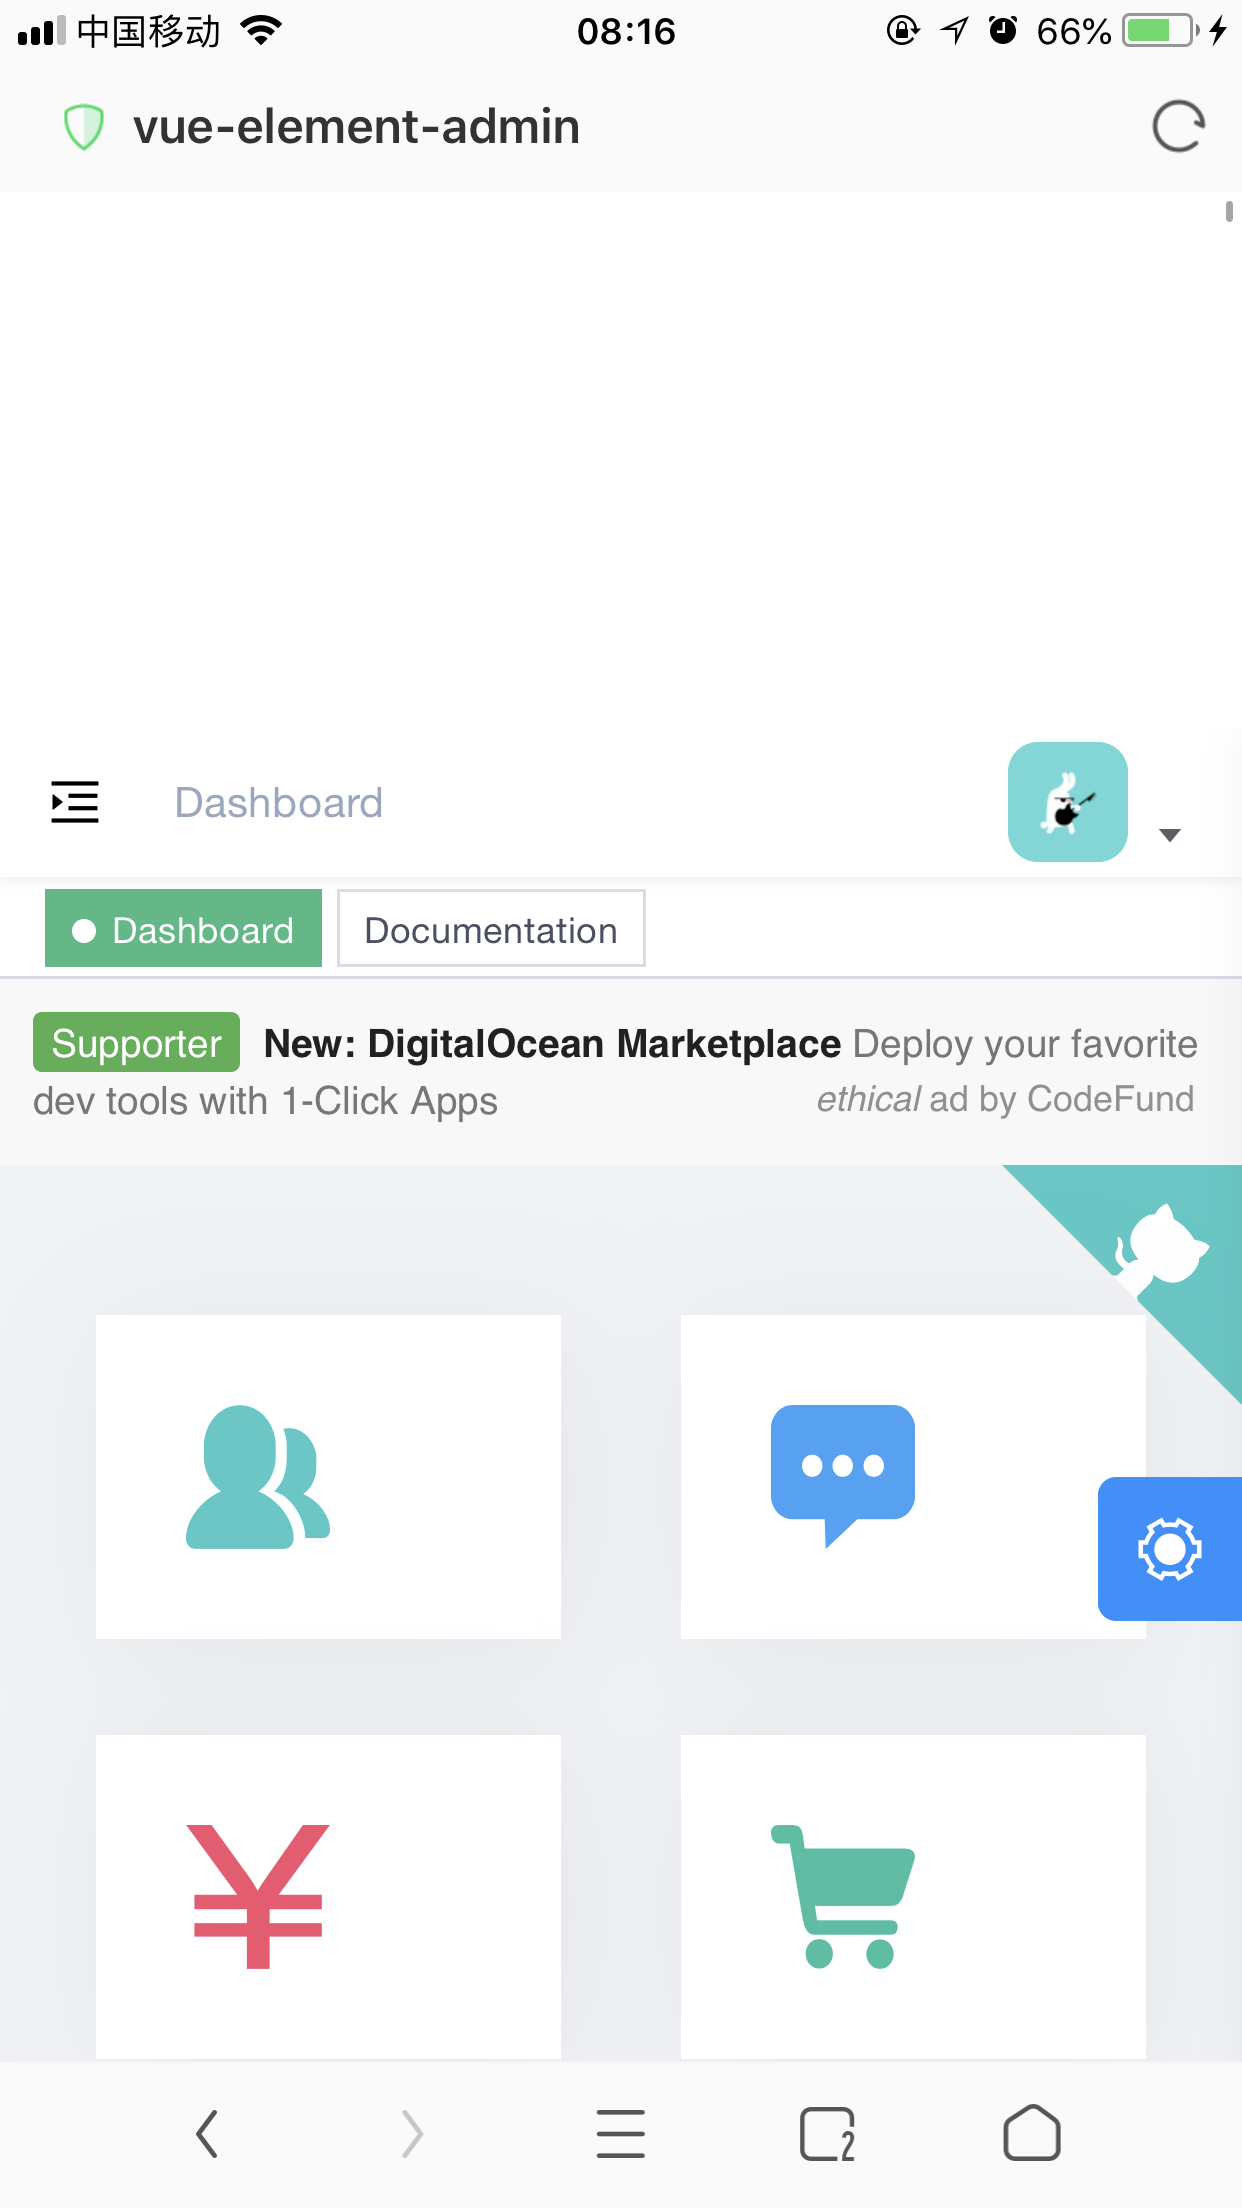
Task: Open the user avatar menu
Action: 1068,802
